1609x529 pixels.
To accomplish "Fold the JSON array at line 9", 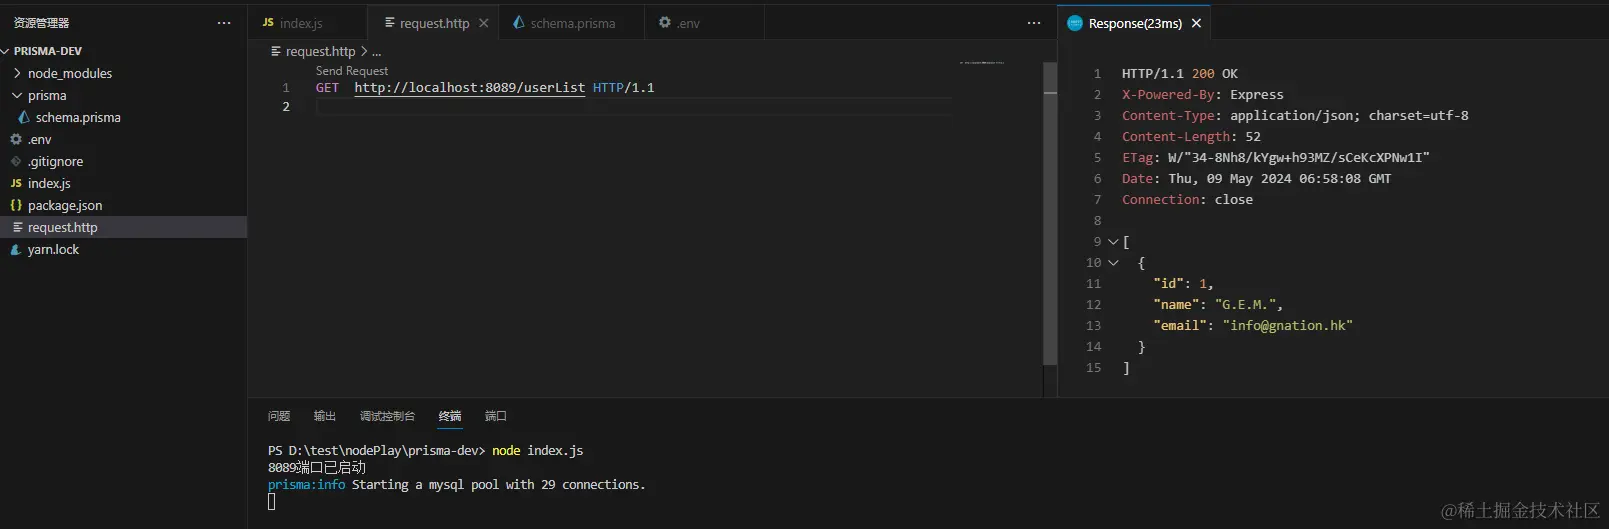I will (x=1113, y=242).
